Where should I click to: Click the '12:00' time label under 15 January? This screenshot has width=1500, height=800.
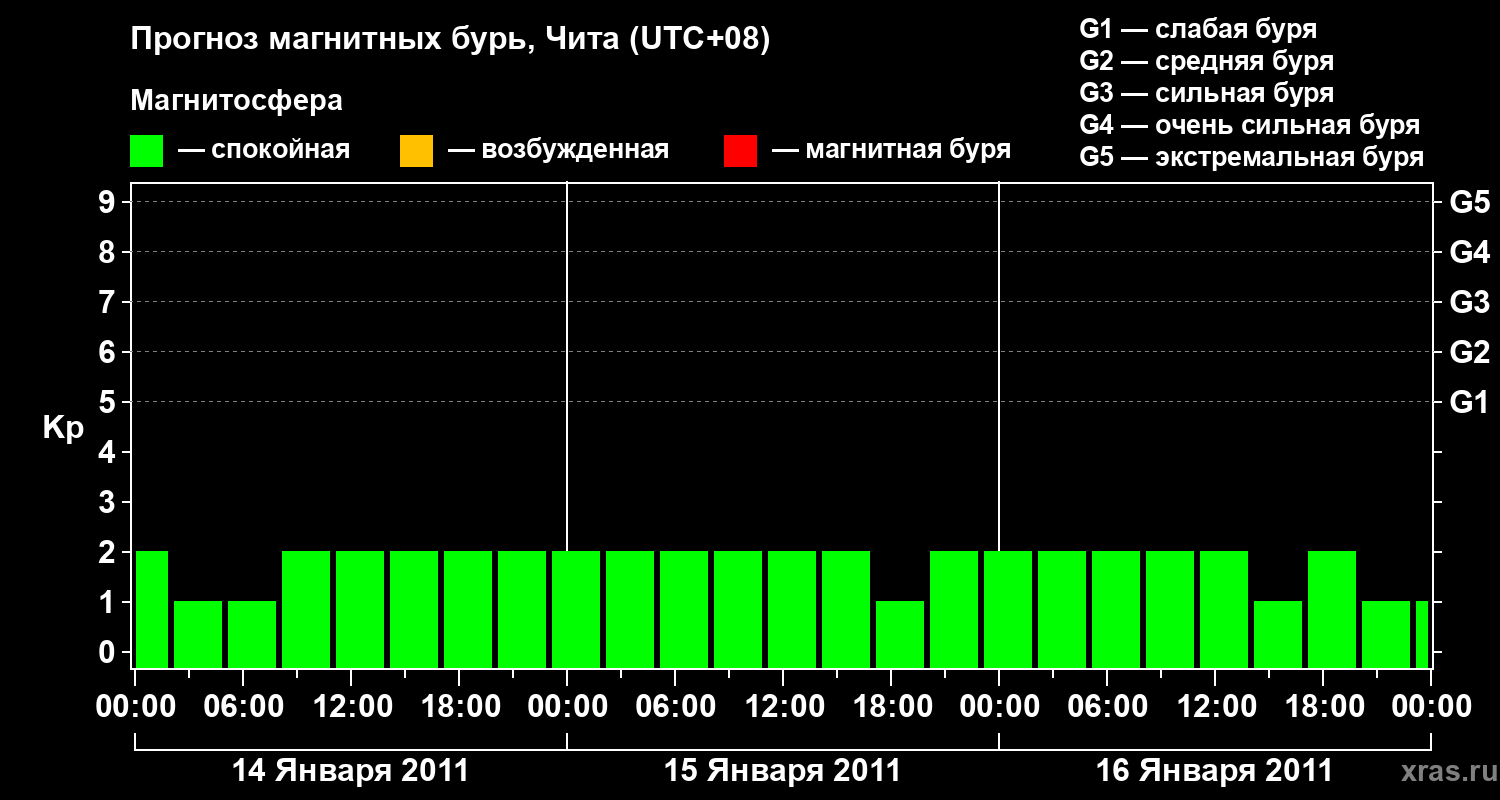coord(783,707)
